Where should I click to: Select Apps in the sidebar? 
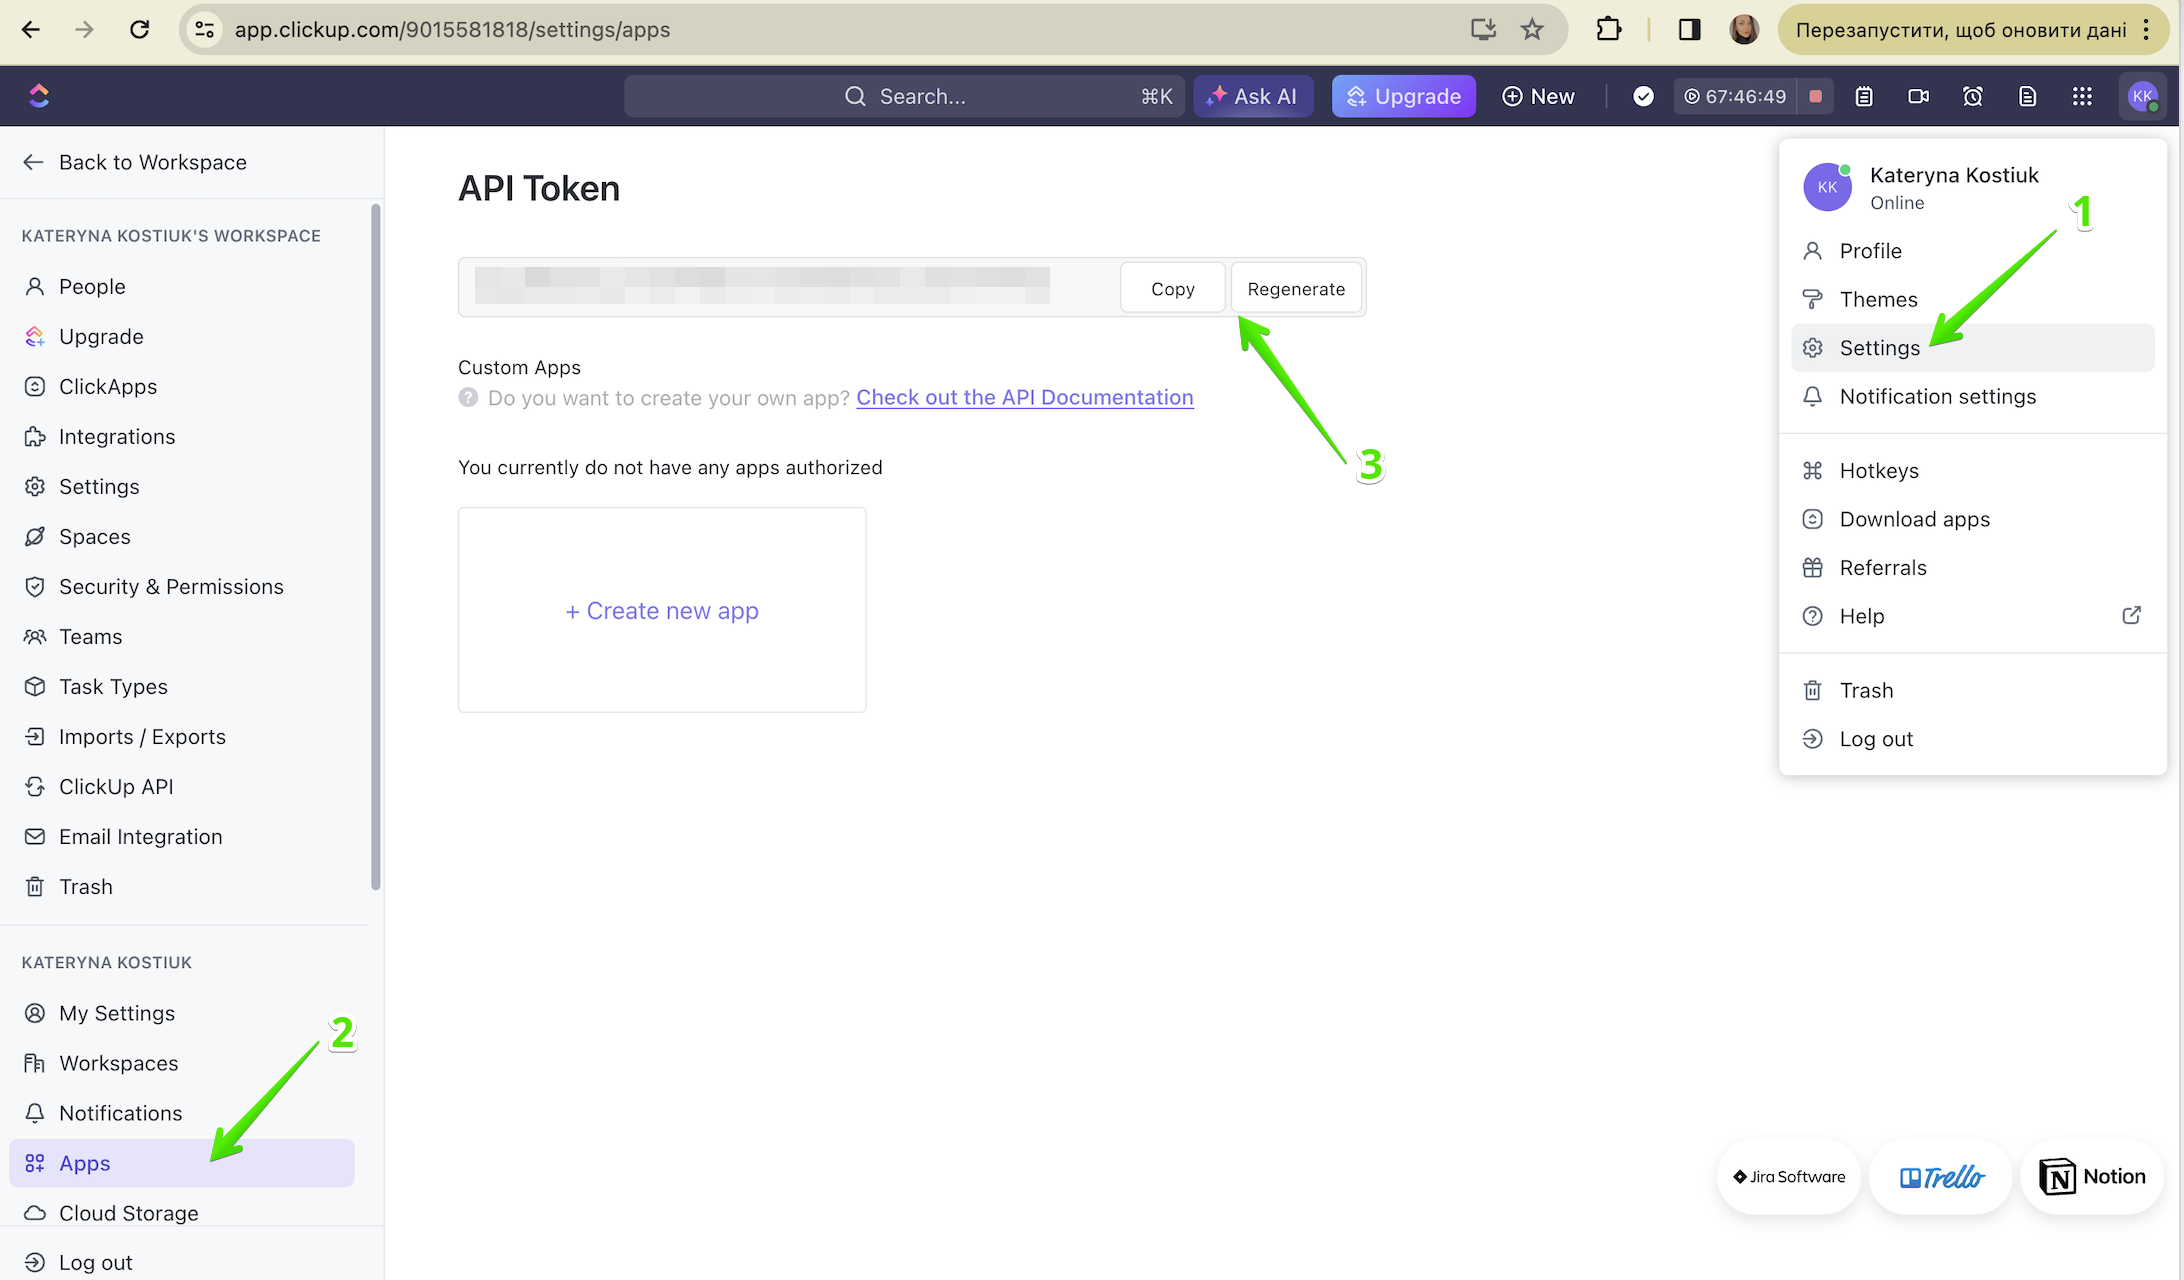pos(182,1163)
